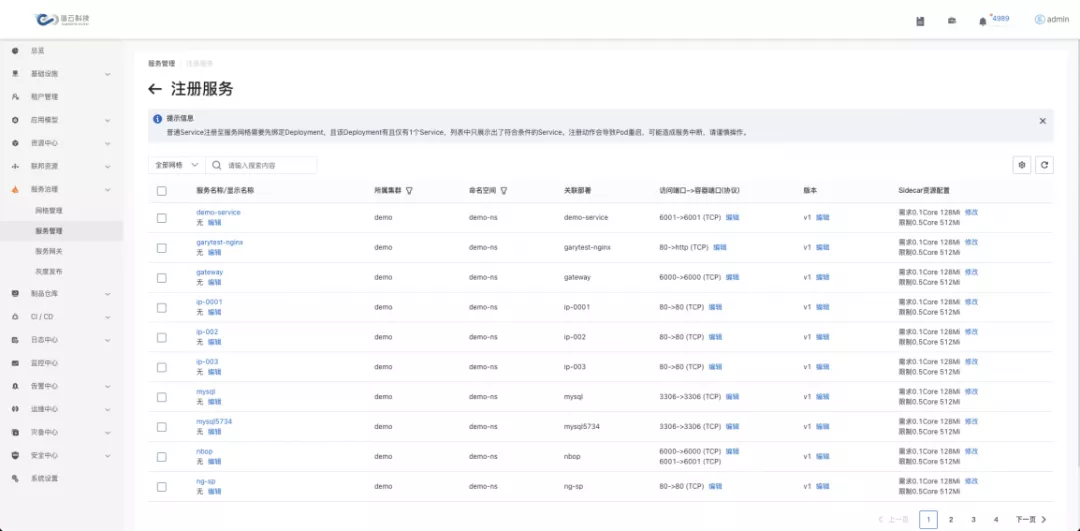1080x531 pixels.
Task: Click 编辑 beside v1 in ip-003 row
Action: (x=822, y=367)
